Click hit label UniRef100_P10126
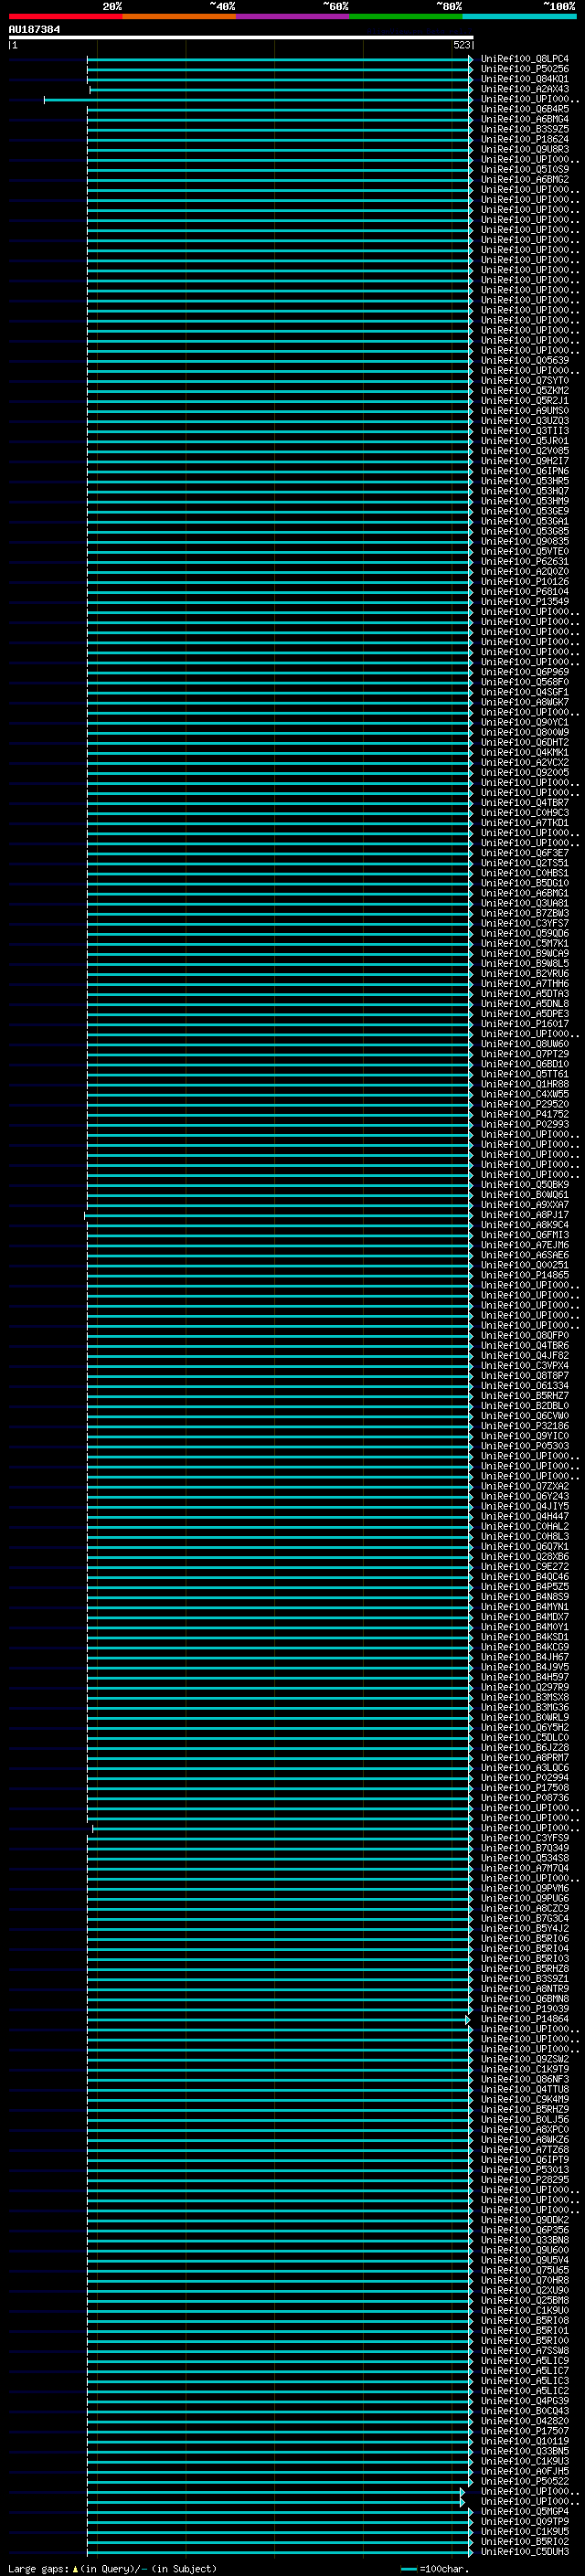The width and height of the screenshot is (585, 2576). tap(524, 581)
